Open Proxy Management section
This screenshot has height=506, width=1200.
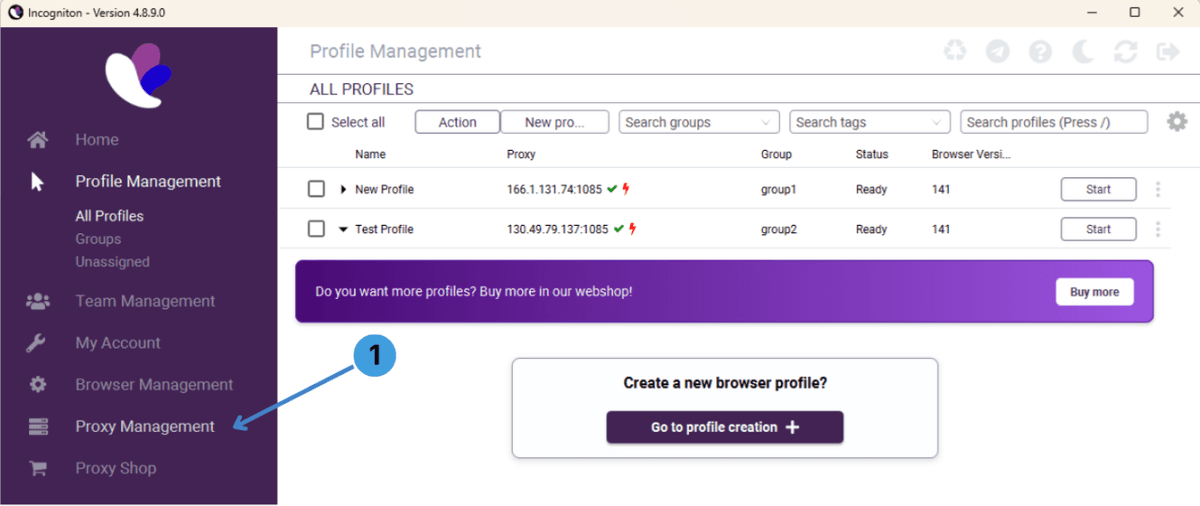point(145,427)
